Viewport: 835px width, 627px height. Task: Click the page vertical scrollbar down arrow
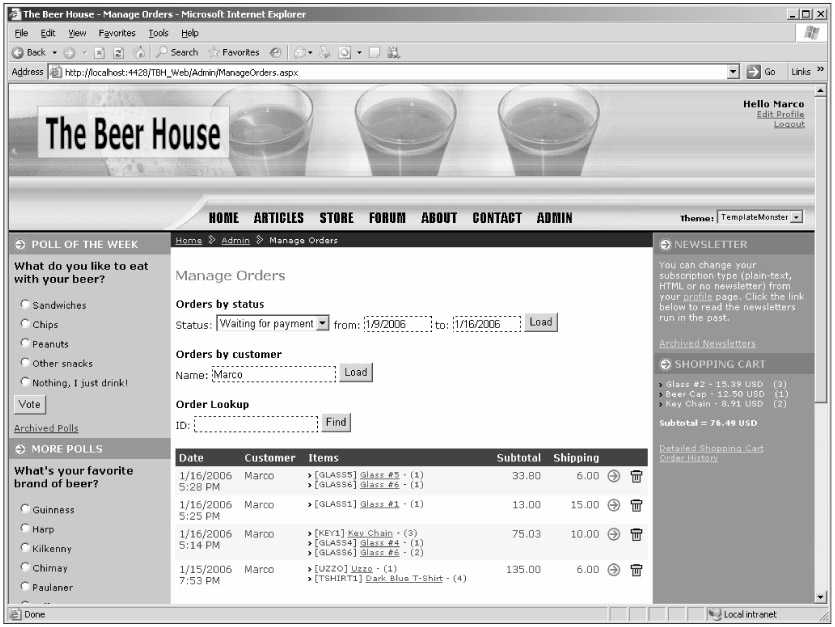click(x=822, y=597)
